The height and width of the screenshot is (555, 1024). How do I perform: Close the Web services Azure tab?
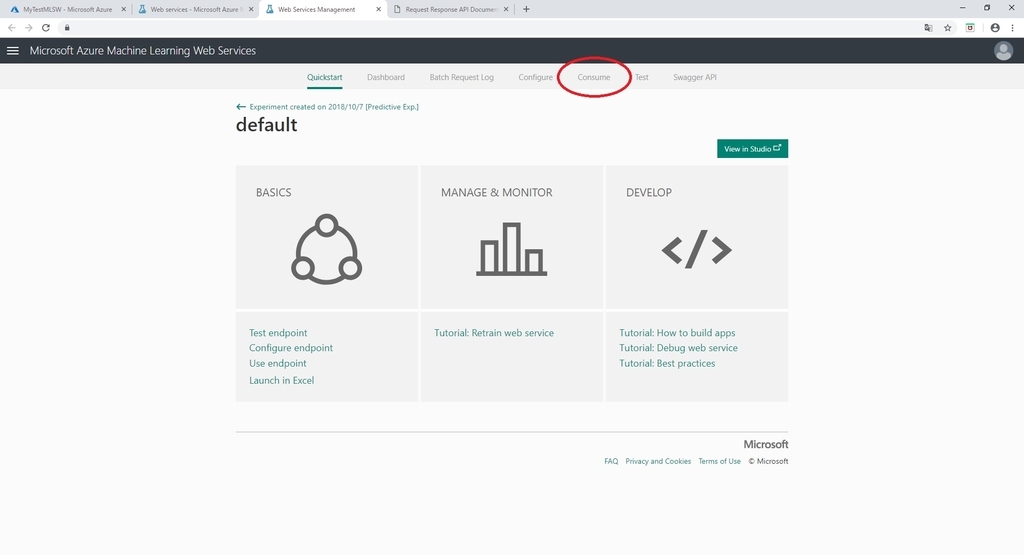coord(251,9)
